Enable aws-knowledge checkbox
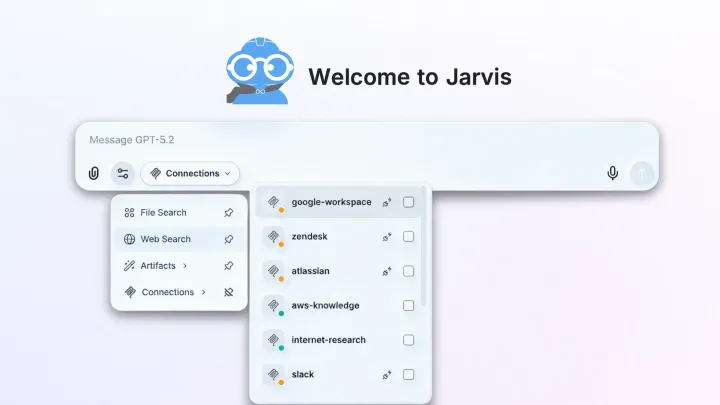This screenshot has width=720, height=405. tap(408, 305)
